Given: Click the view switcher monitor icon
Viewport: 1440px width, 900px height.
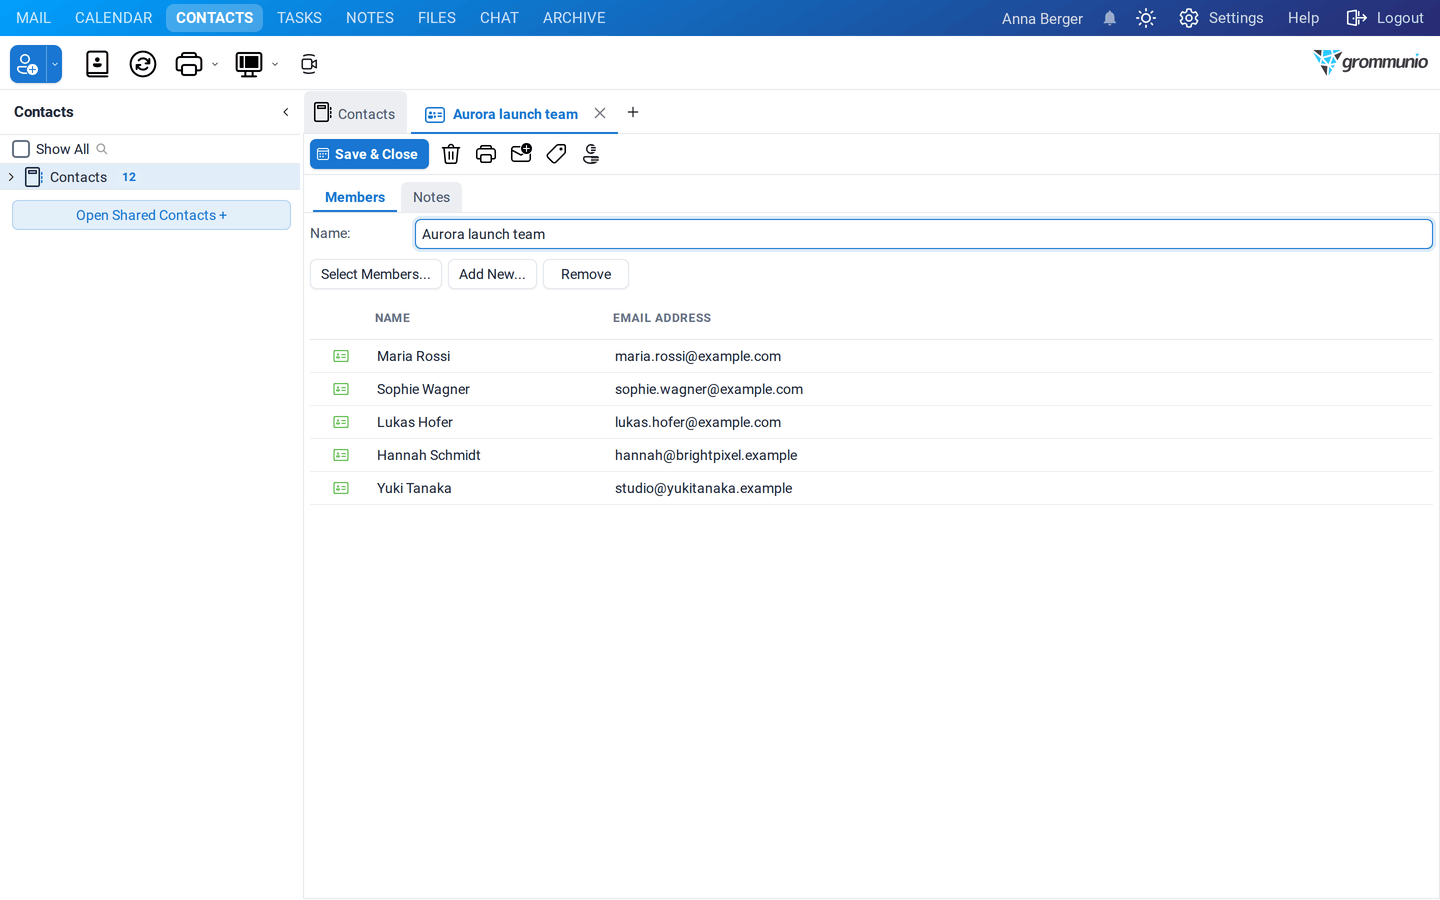Looking at the screenshot, I should pyautogui.click(x=248, y=64).
